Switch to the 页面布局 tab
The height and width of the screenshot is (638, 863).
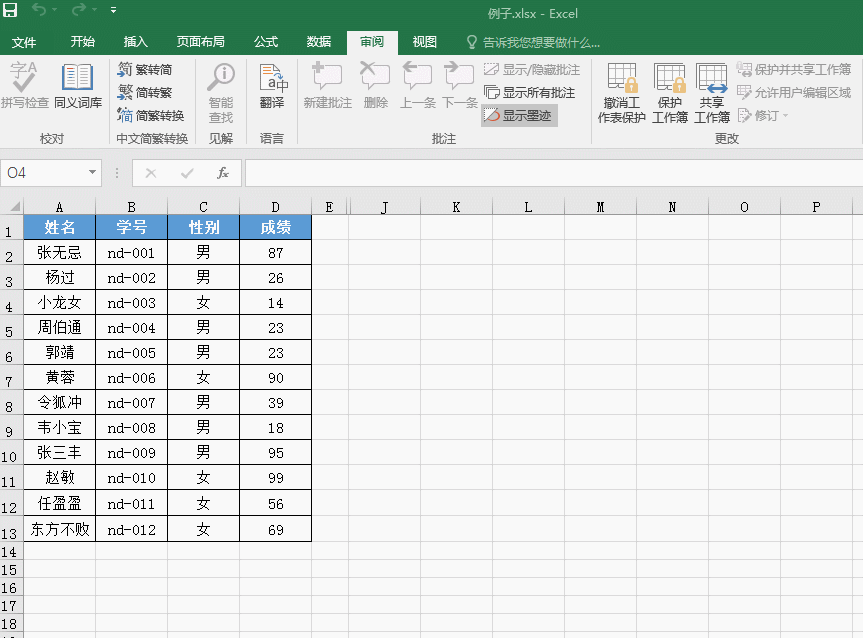pyautogui.click(x=200, y=42)
